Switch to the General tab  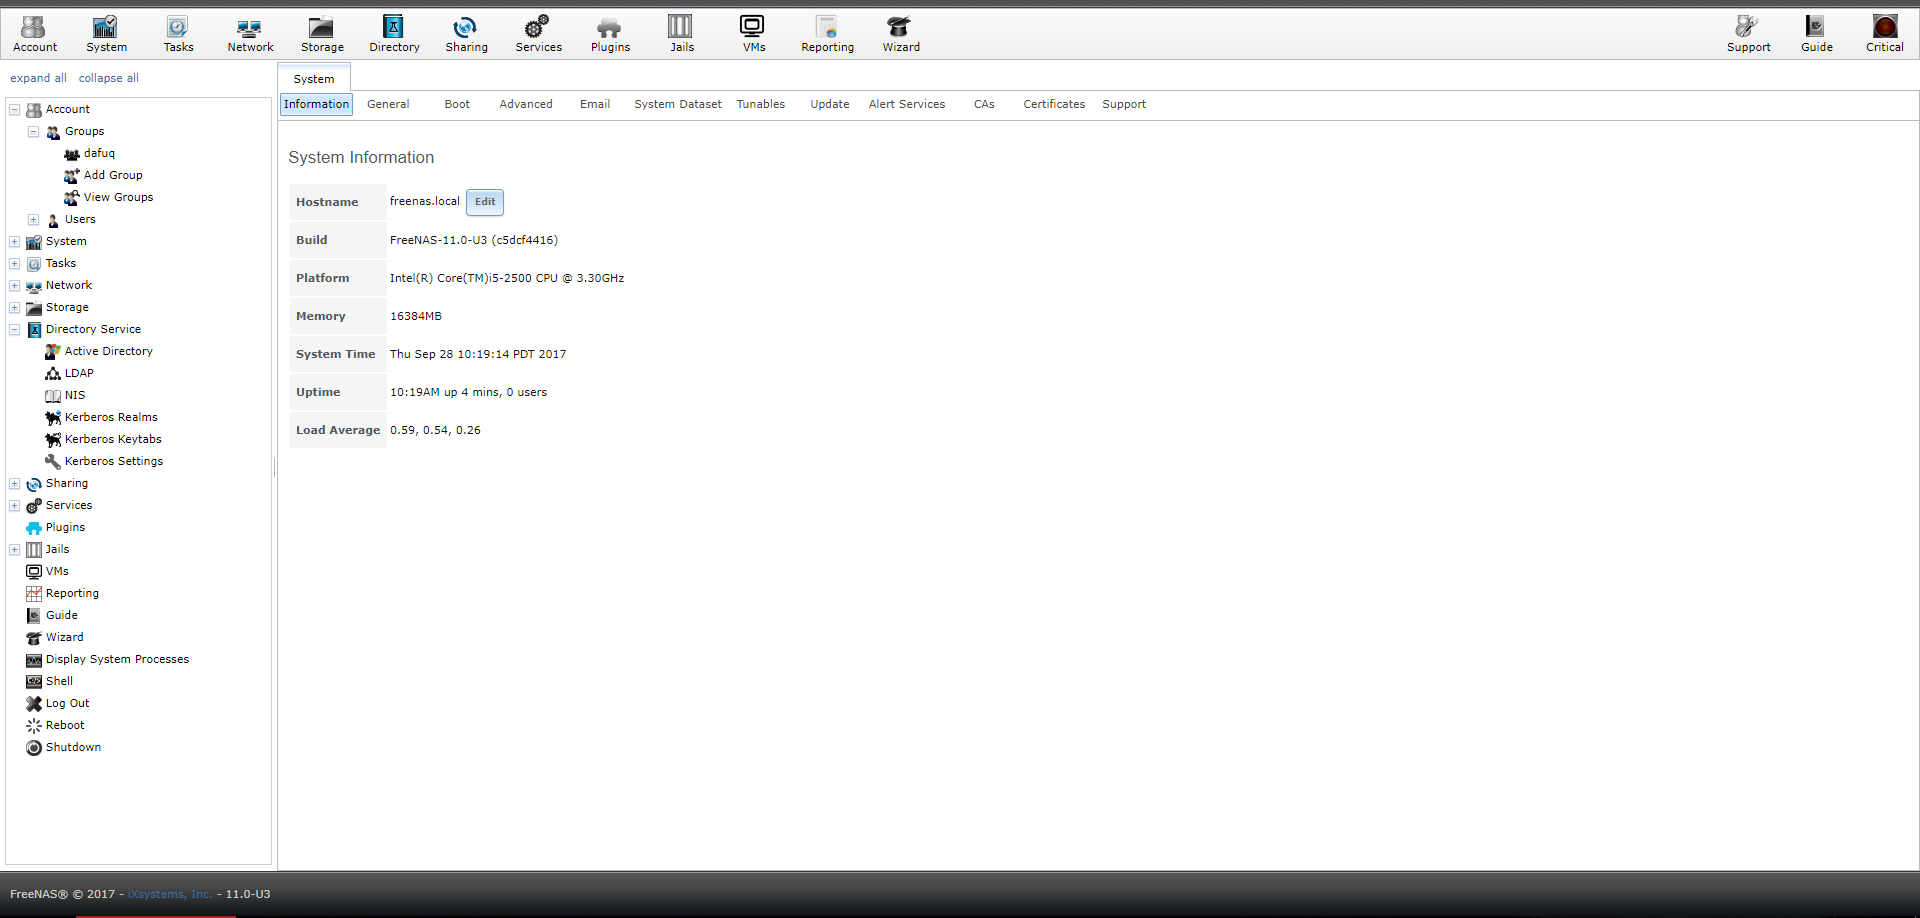[388, 104]
